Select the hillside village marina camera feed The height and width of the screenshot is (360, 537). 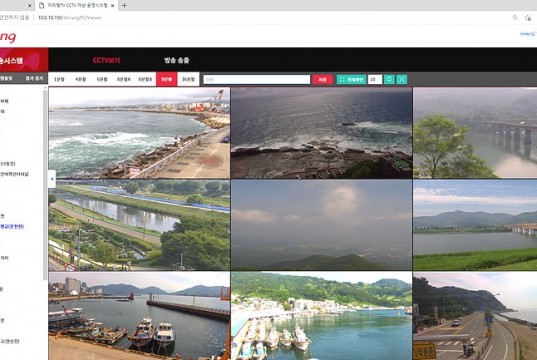322,316
